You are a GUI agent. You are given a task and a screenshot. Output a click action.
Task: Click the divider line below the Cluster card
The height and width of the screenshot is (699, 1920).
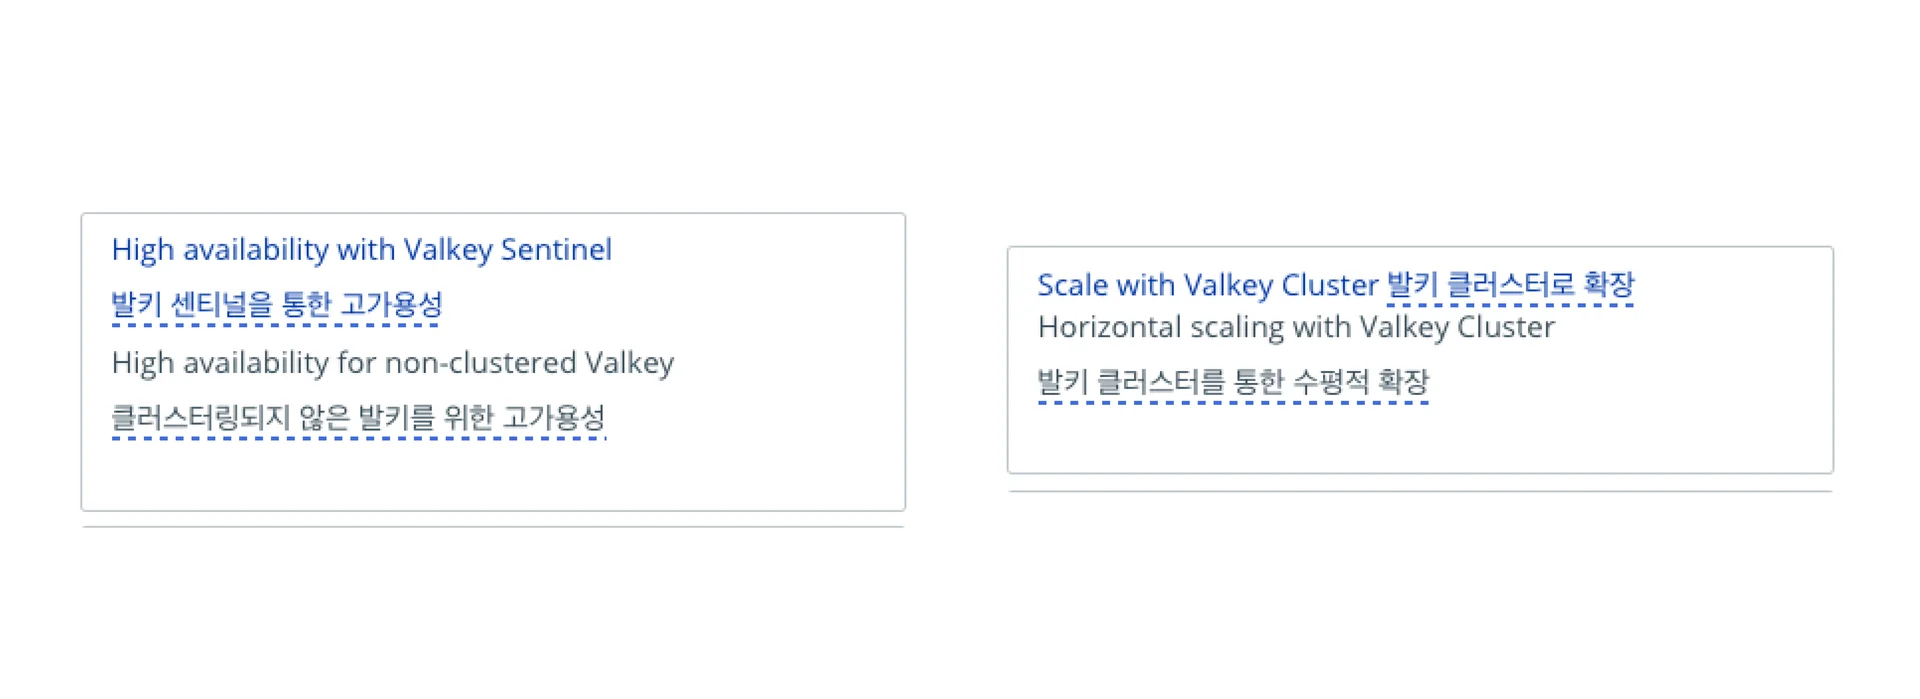(1420, 491)
